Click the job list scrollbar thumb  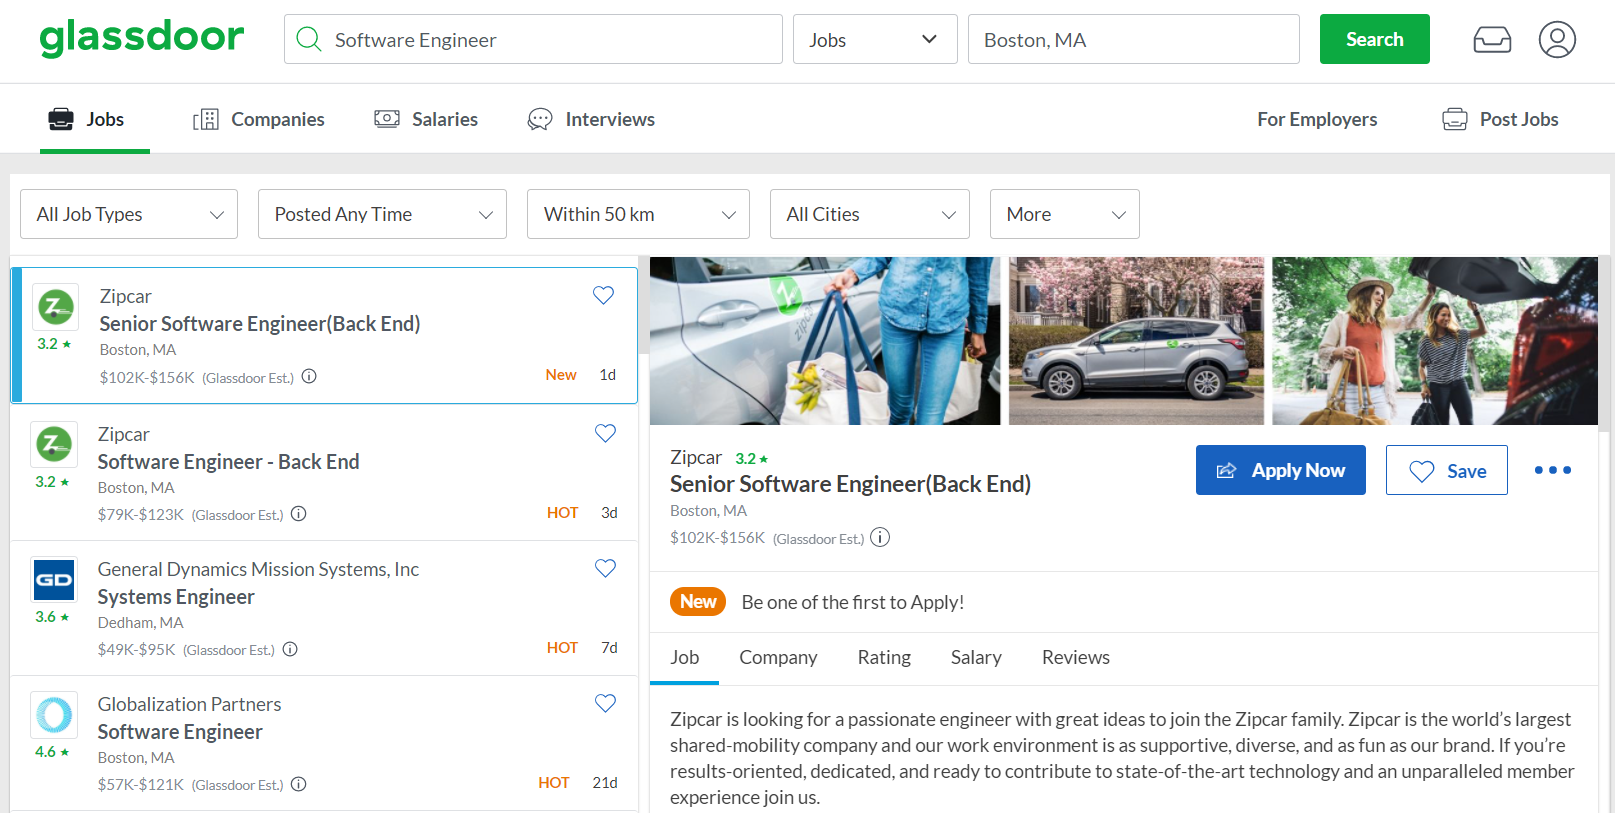tap(643, 305)
